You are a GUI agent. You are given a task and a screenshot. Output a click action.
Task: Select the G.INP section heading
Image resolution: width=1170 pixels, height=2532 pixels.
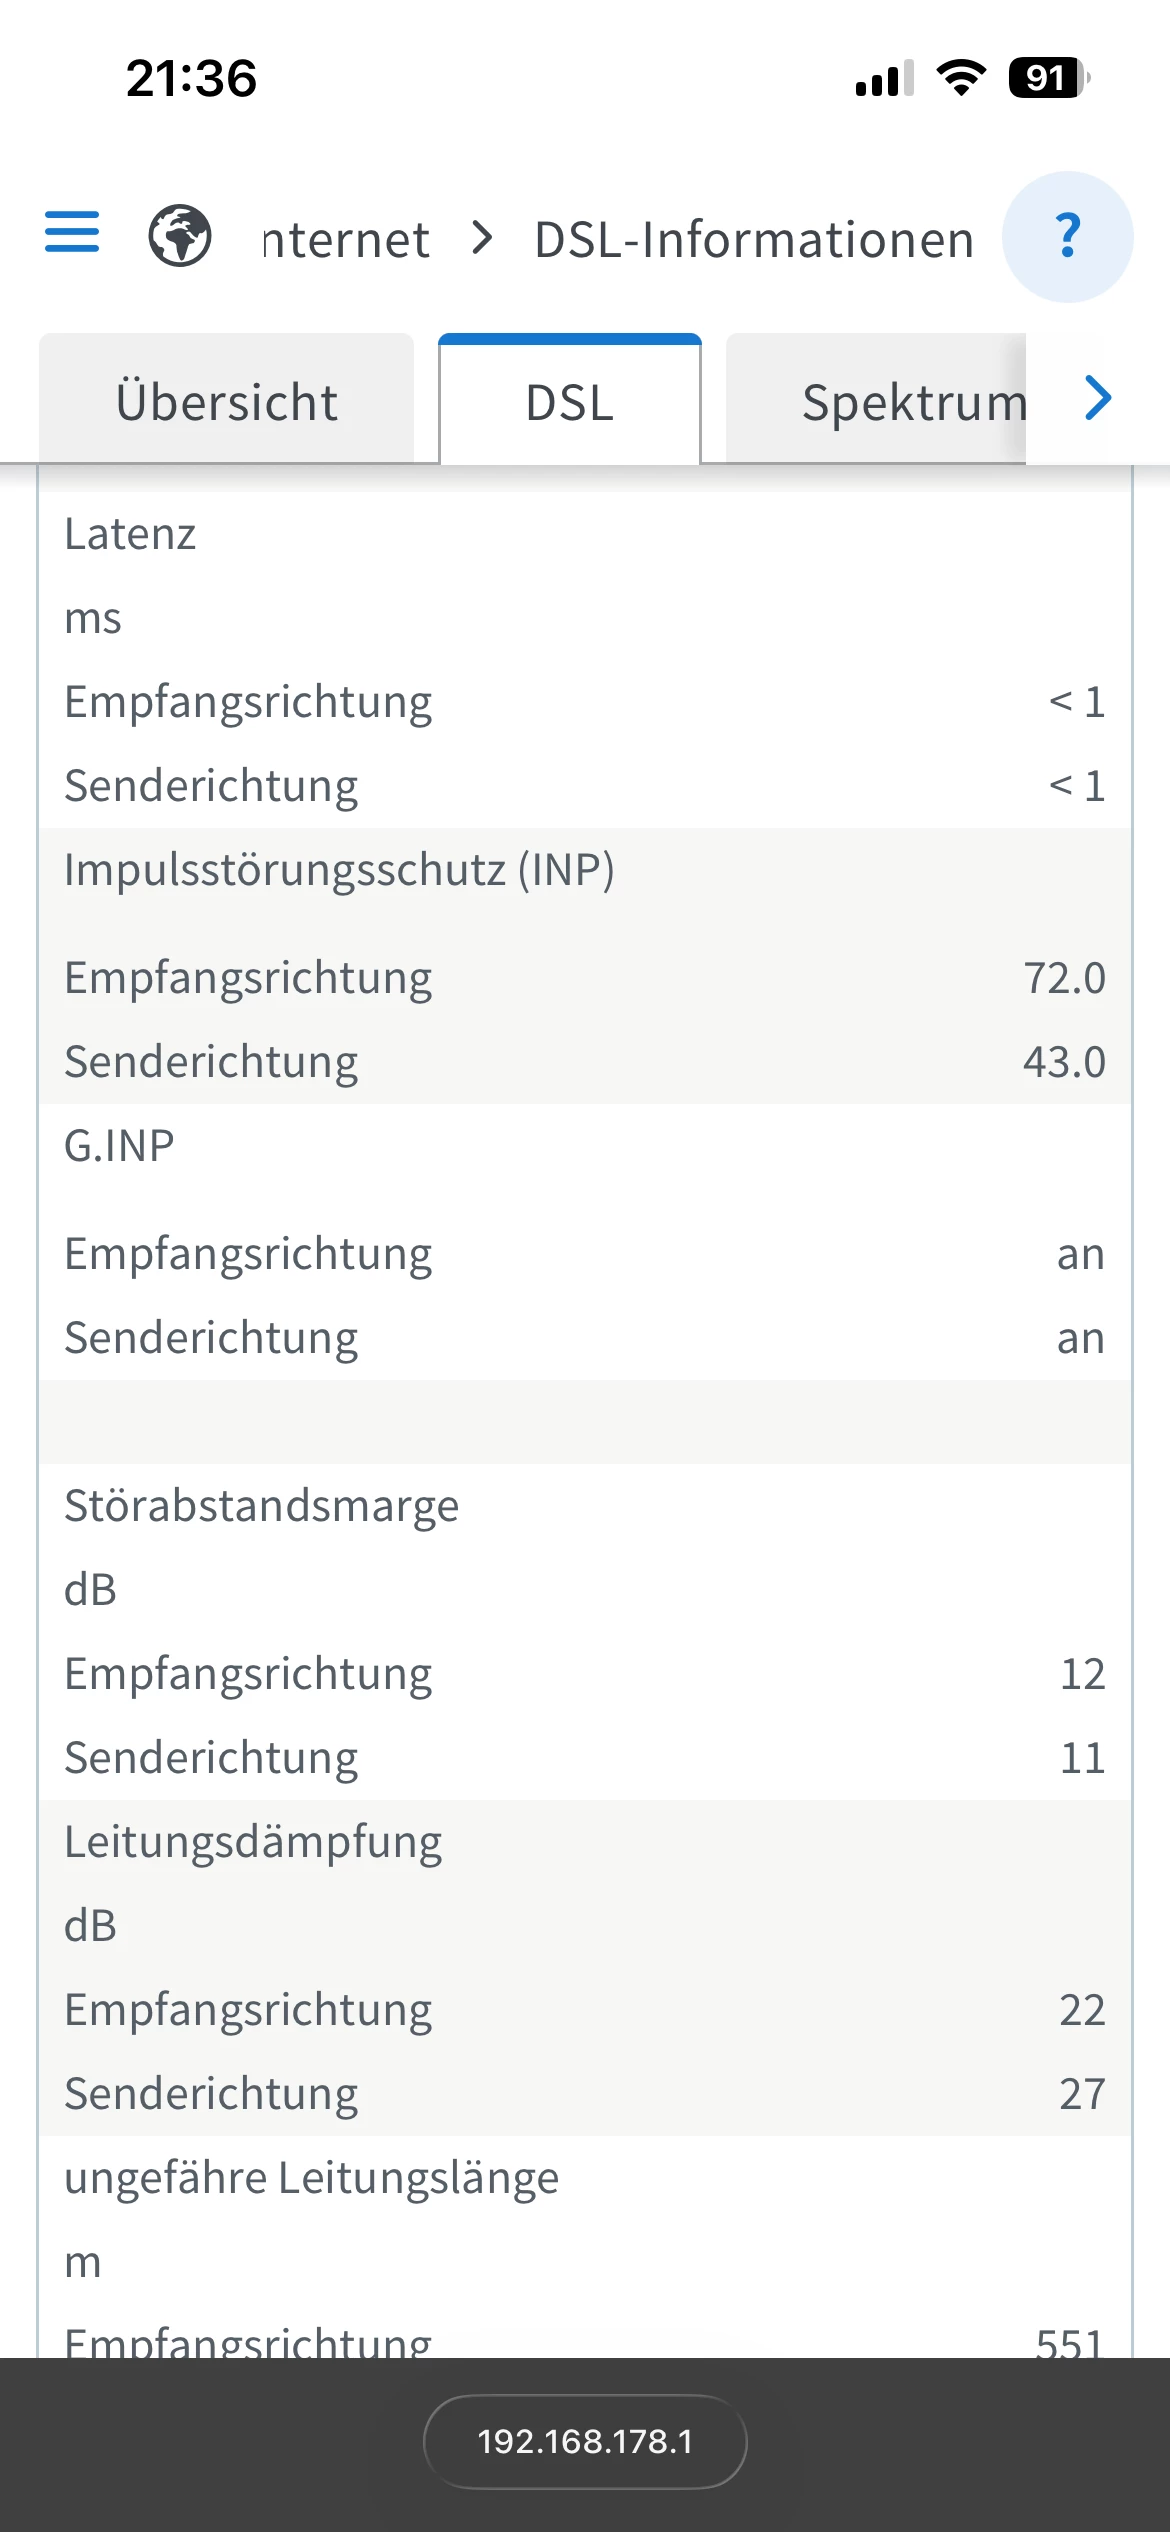(x=119, y=1145)
